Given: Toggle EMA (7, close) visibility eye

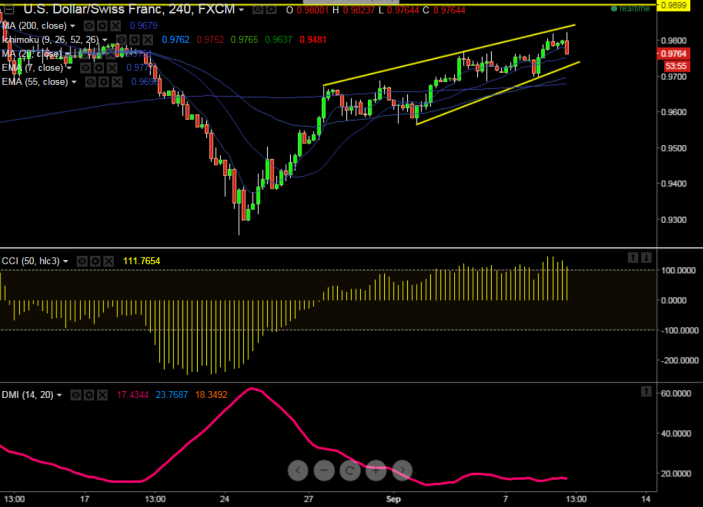Looking at the screenshot, I should (85, 68).
